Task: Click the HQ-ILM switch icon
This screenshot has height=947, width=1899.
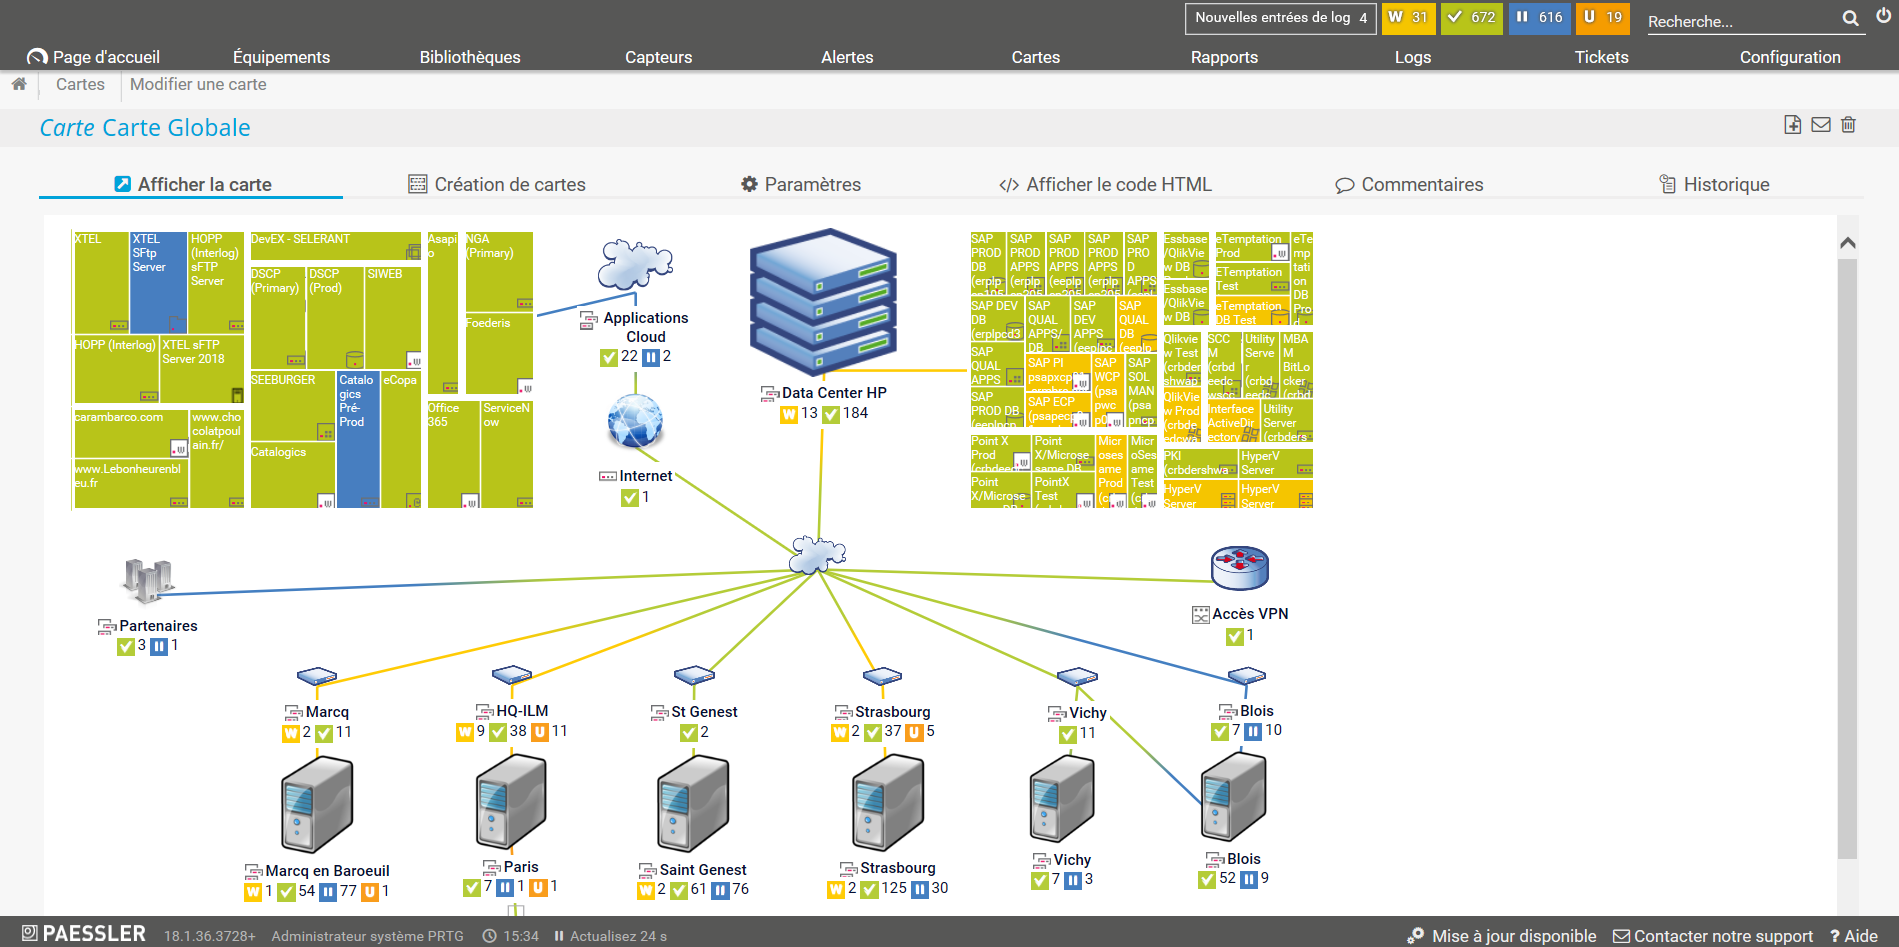Action: coord(512,676)
